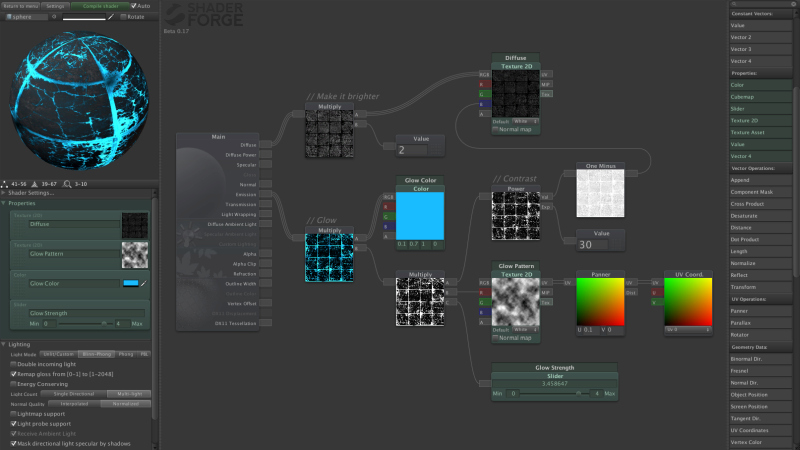
Task: Select the Phong light mode
Action: tap(126, 354)
